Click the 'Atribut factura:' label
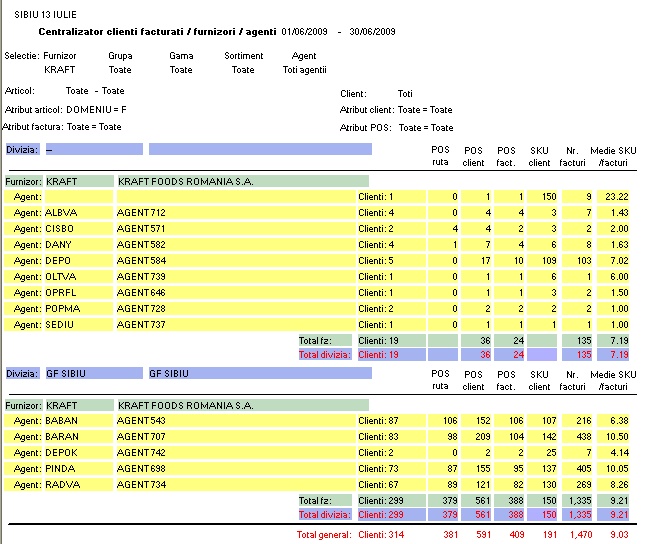Image resolution: width=646 pixels, height=544 pixels. coord(33,127)
